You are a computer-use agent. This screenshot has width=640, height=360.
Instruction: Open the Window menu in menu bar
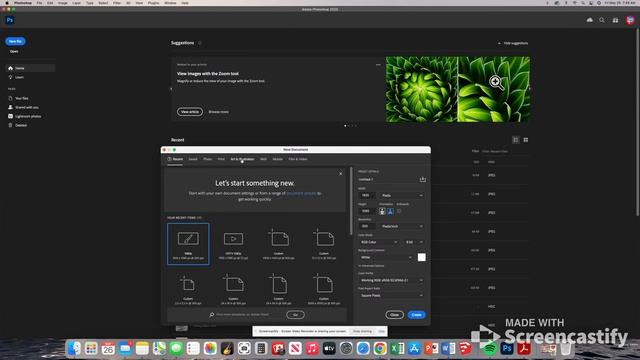tap(170, 3)
